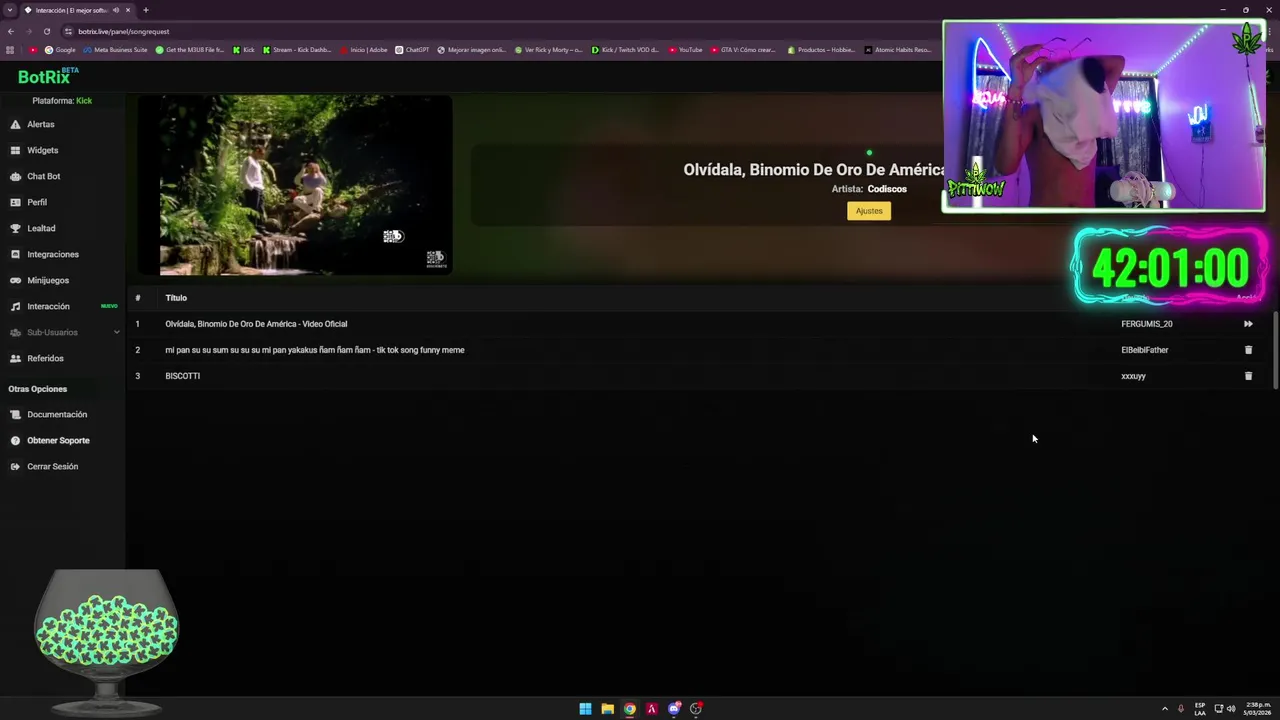This screenshot has width=1280, height=720.
Task: Switch to Chrome in the taskbar
Action: point(629,709)
